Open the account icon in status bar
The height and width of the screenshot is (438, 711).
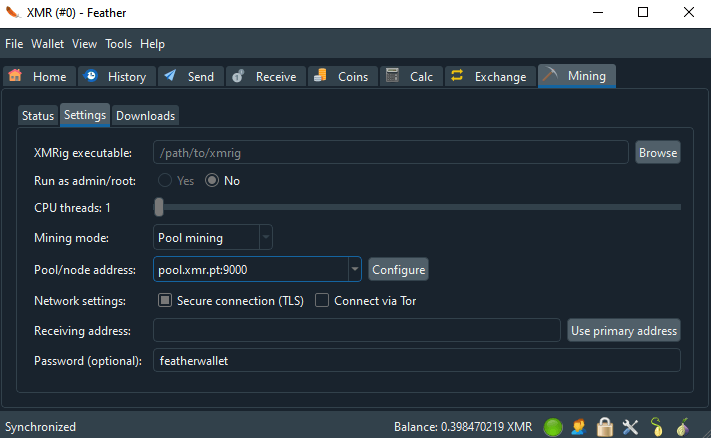pos(579,427)
